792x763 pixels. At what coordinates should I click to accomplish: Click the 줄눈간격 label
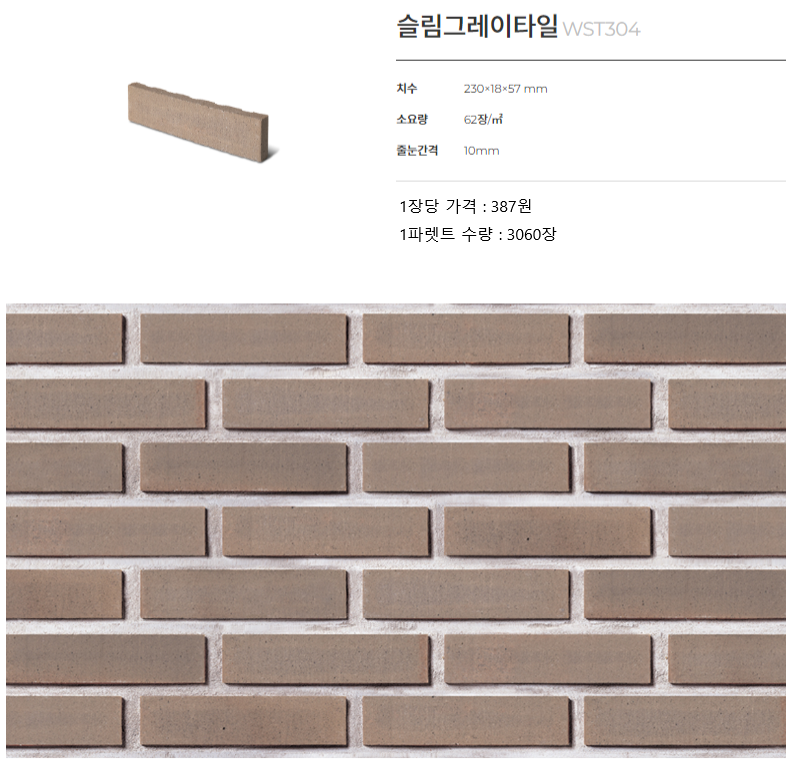417,150
